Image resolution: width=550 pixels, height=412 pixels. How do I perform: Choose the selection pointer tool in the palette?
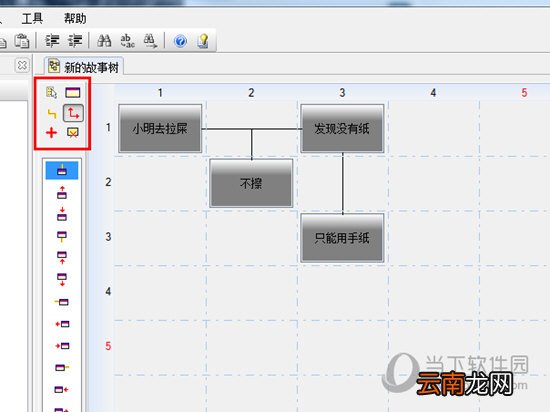(x=52, y=93)
